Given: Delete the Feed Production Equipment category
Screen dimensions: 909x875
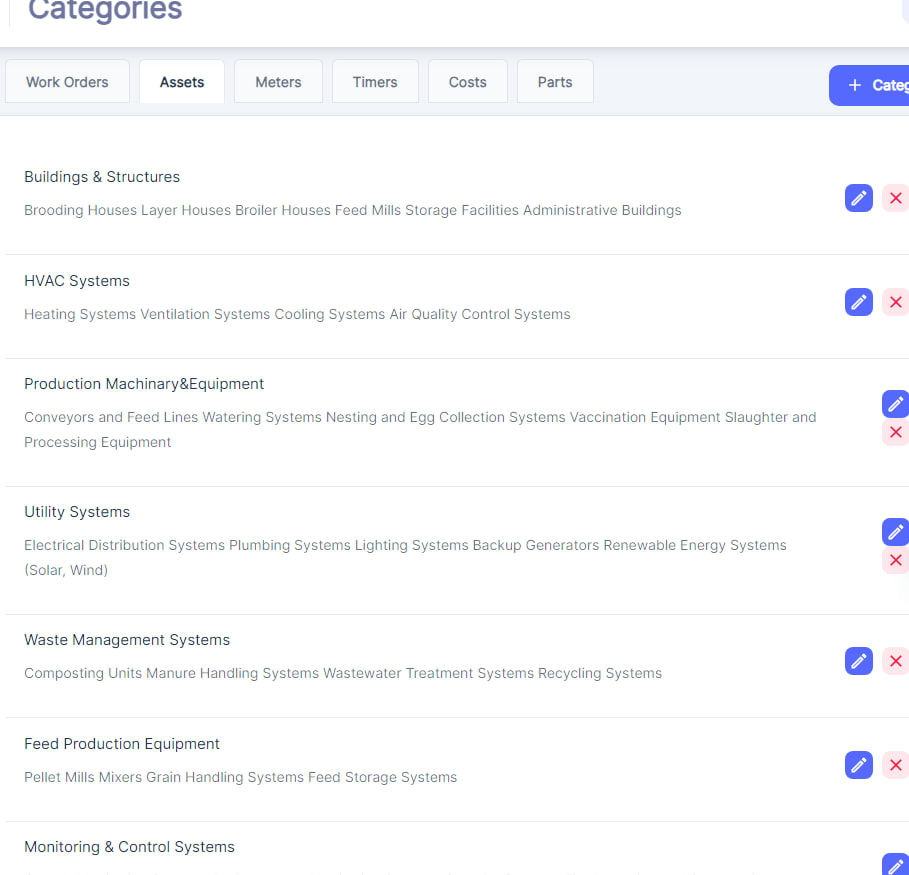Looking at the screenshot, I should coord(895,765).
